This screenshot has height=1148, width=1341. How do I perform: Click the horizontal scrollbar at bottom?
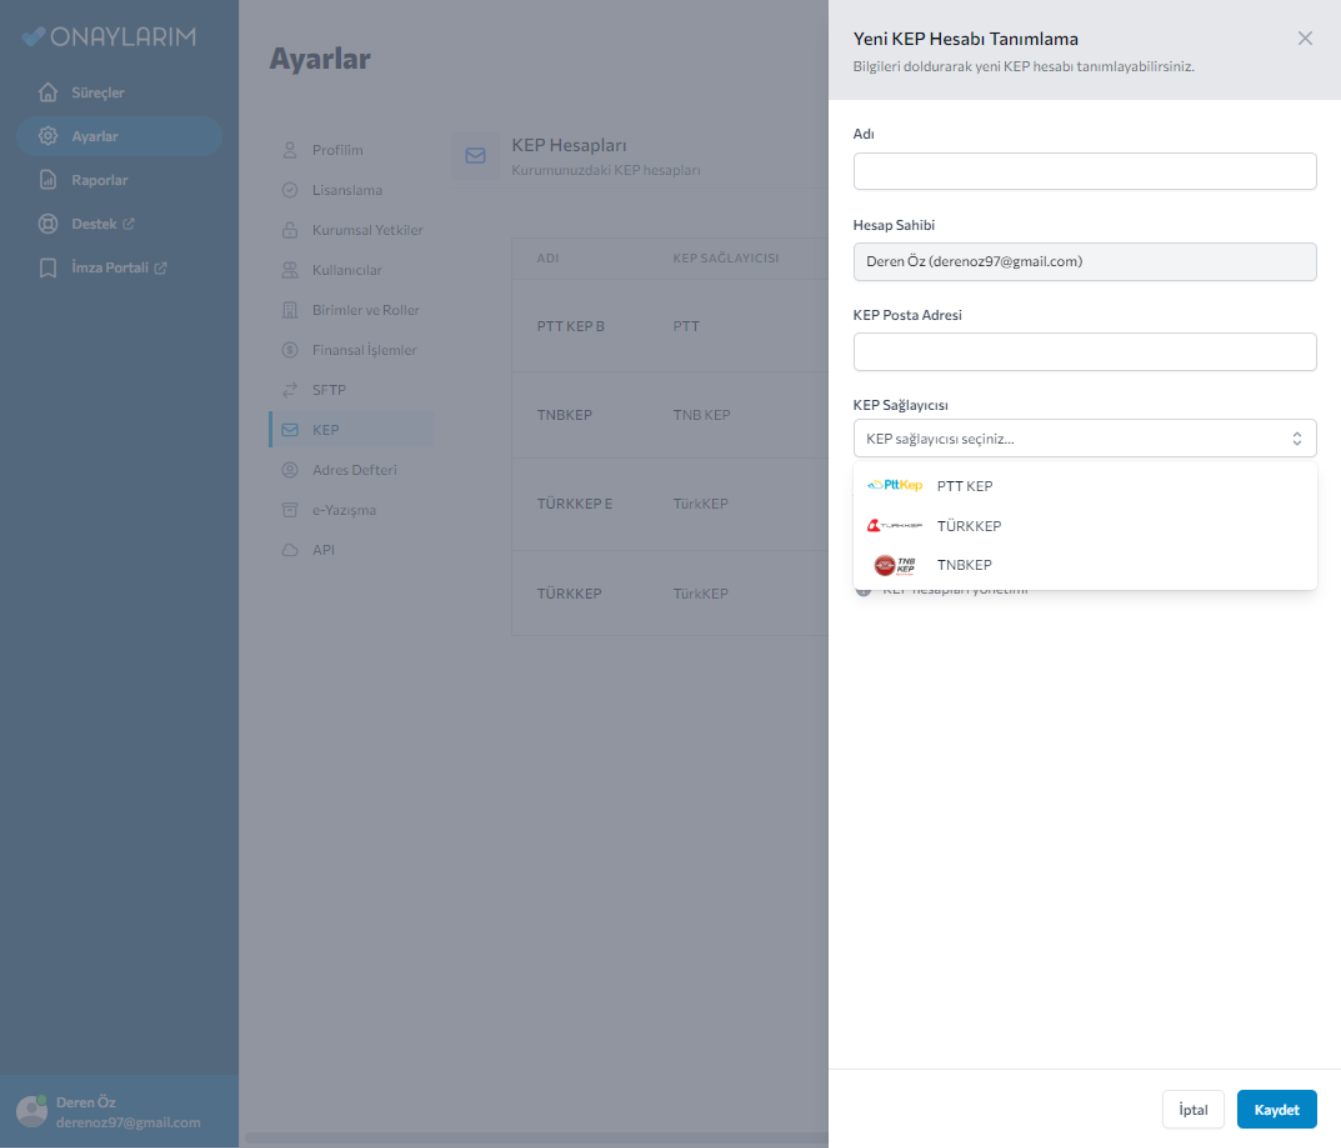pyautogui.click(x=535, y=1138)
